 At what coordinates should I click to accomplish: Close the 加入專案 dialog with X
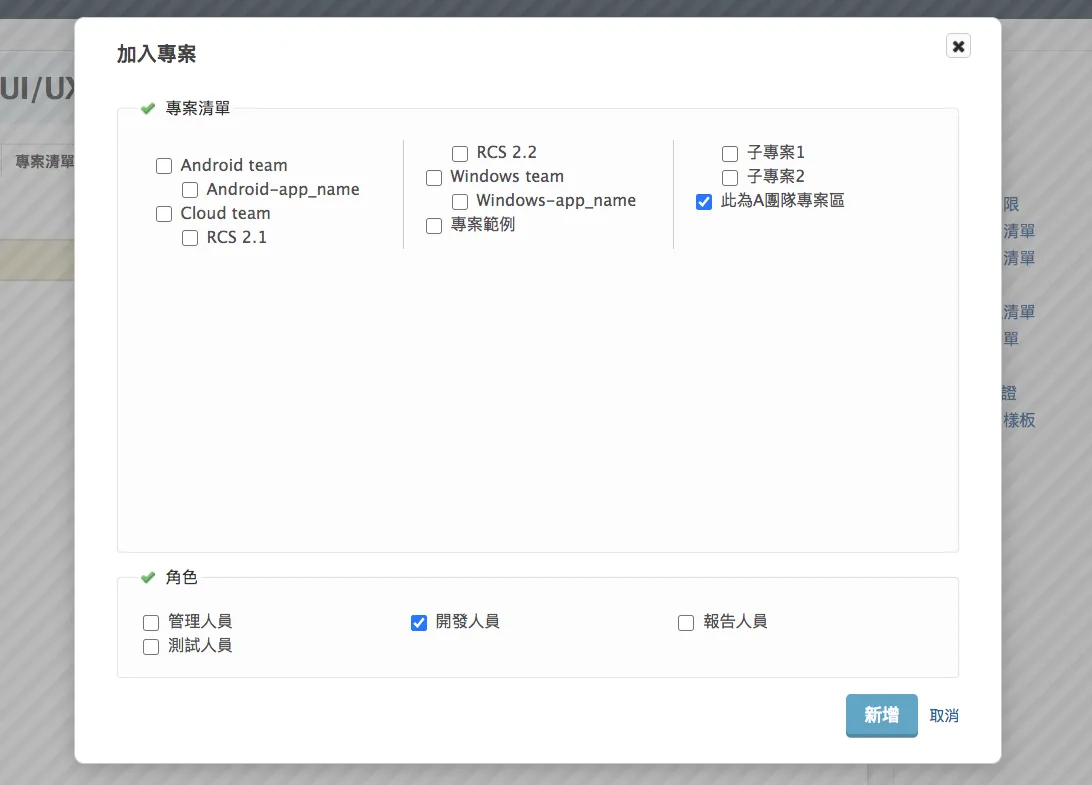pos(958,46)
